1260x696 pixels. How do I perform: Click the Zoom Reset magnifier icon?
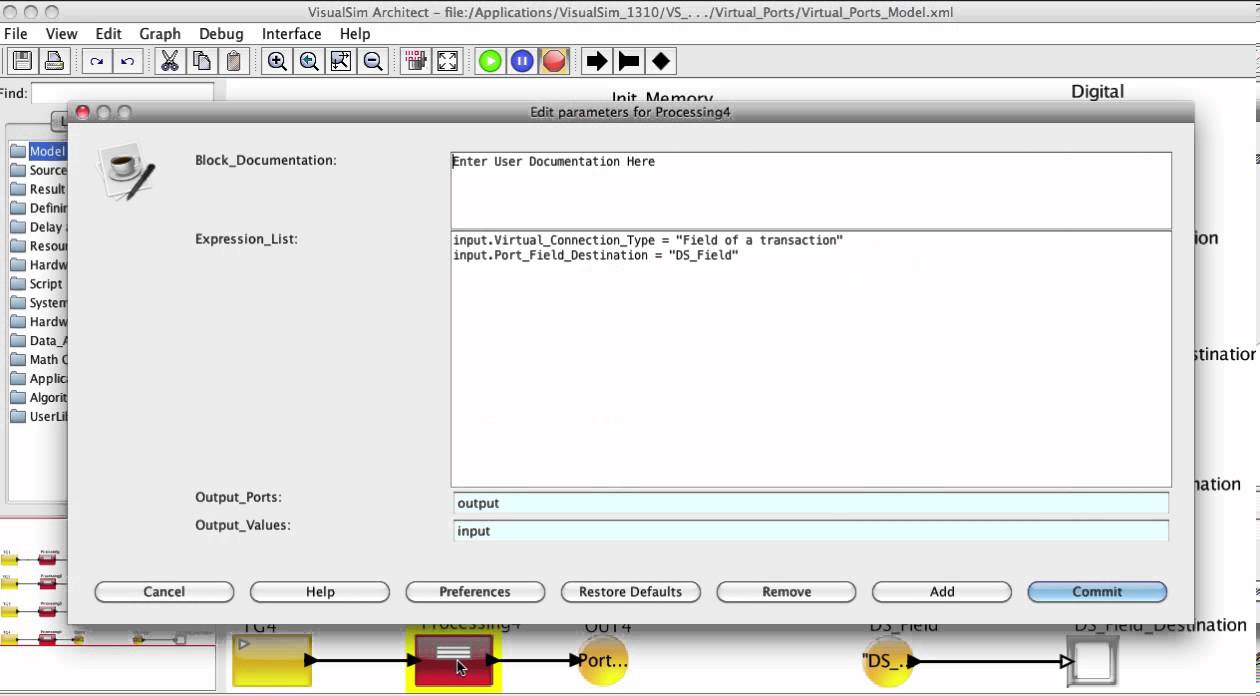[x=309, y=61]
